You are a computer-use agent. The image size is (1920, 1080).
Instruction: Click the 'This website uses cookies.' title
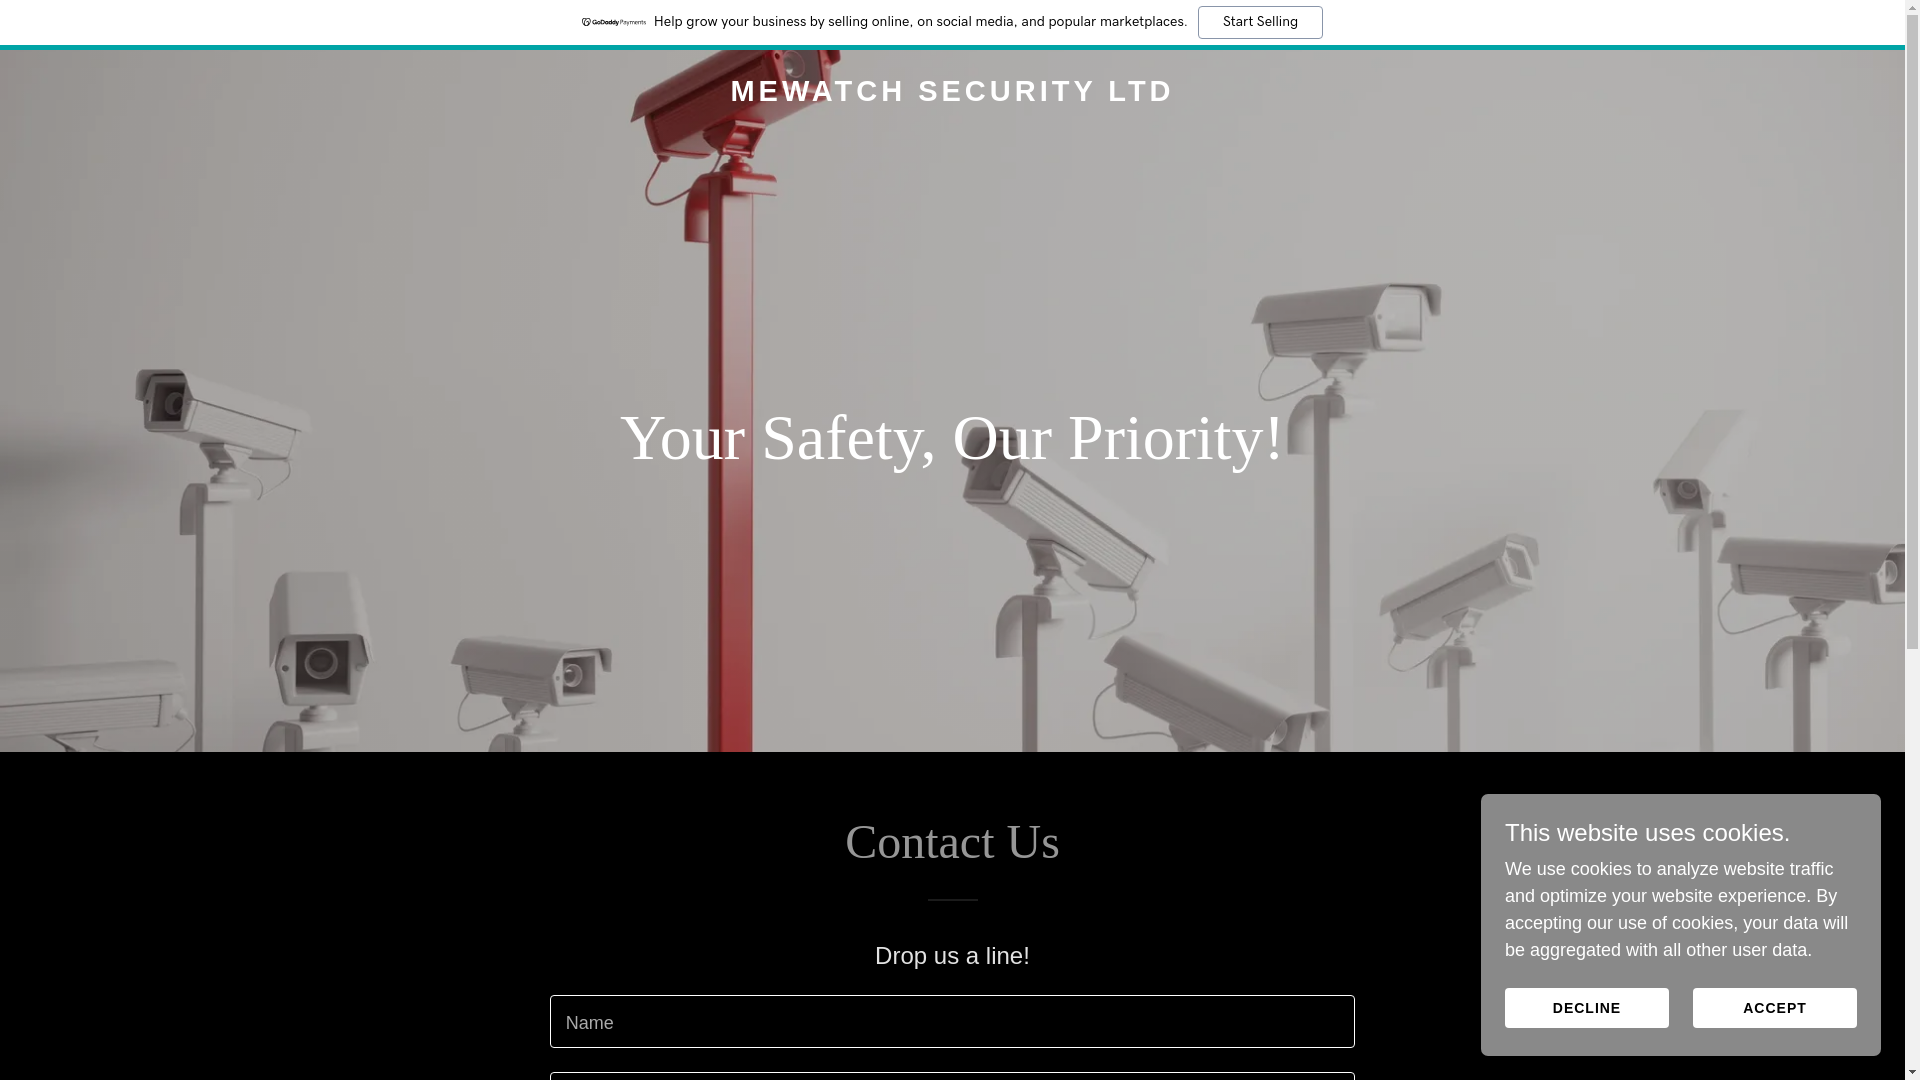tap(1648, 833)
